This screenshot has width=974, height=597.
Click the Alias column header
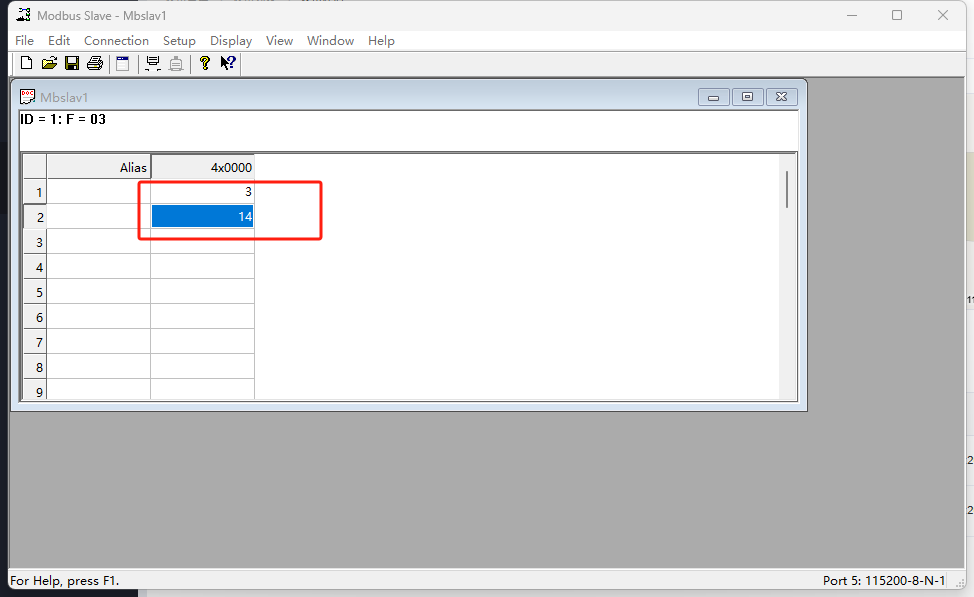pos(99,167)
